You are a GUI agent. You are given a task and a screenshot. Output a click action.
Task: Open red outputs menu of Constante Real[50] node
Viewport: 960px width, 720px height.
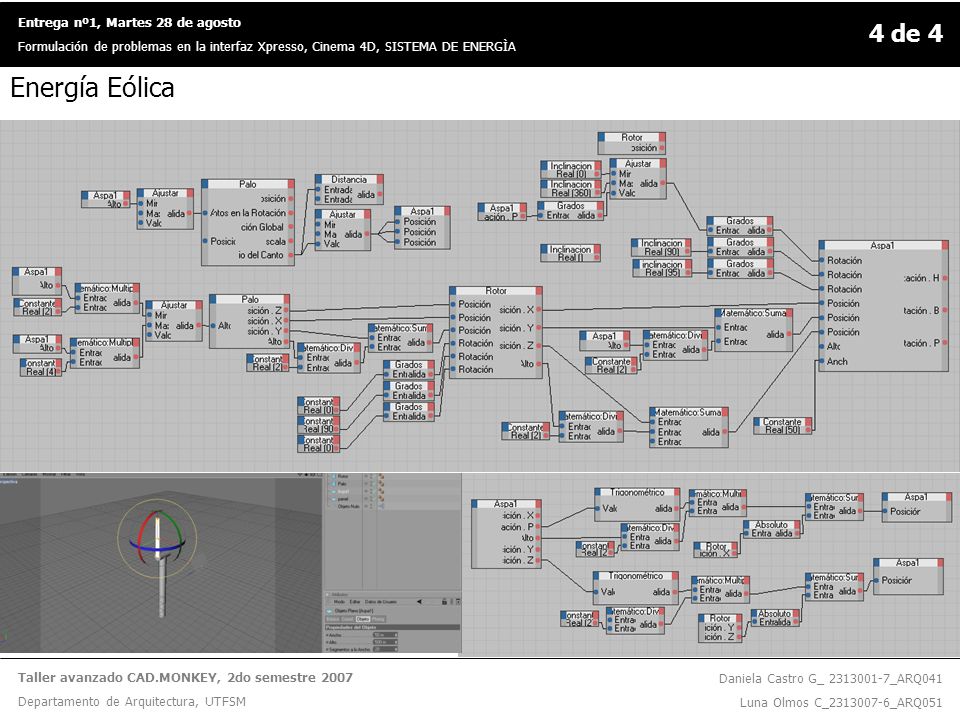point(808,421)
